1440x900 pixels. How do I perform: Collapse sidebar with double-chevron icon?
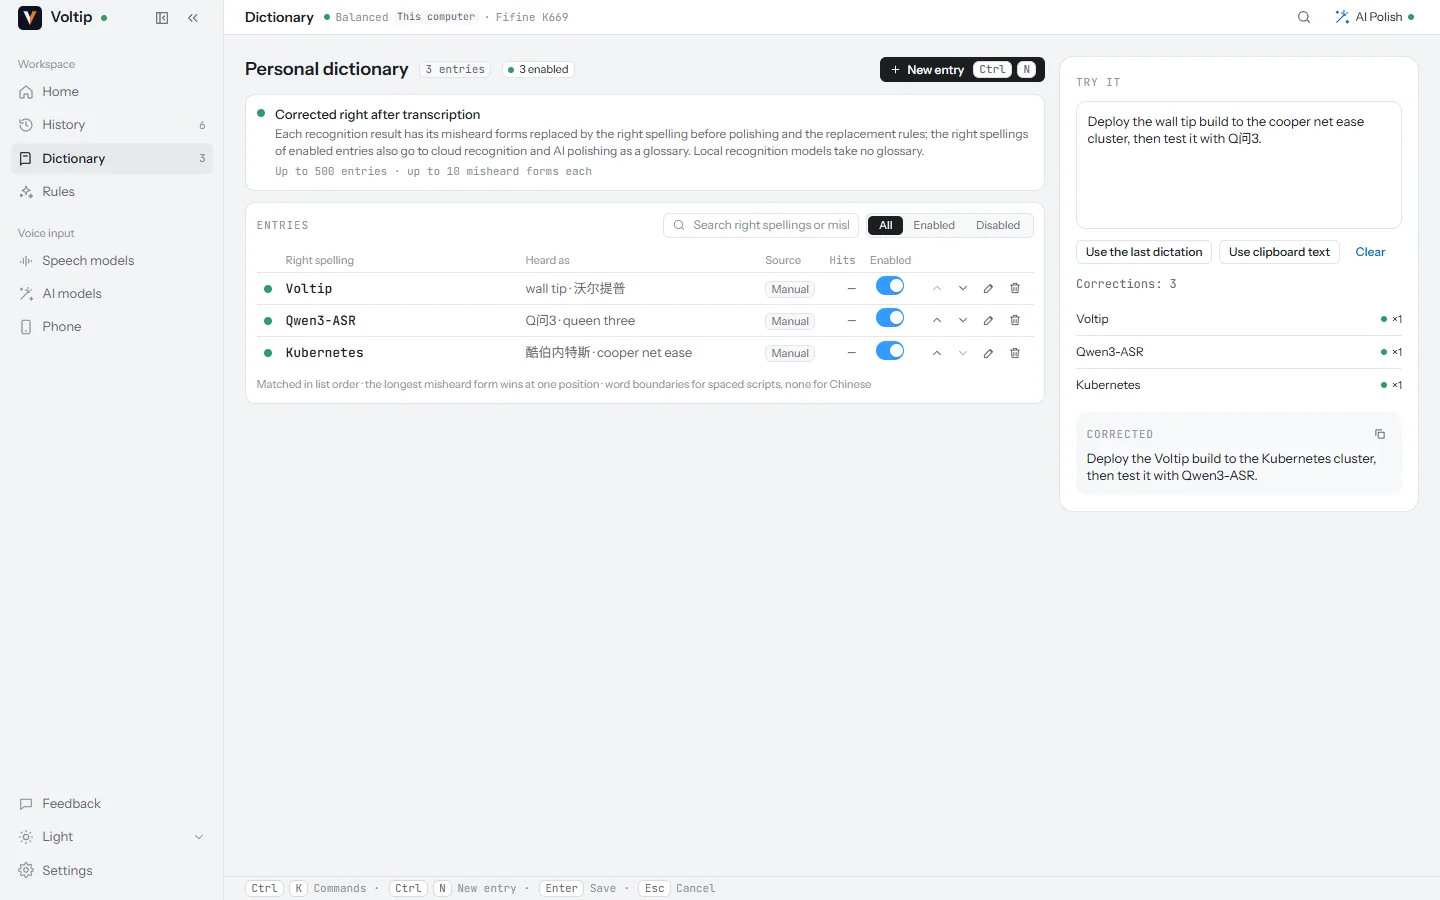click(x=193, y=18)
